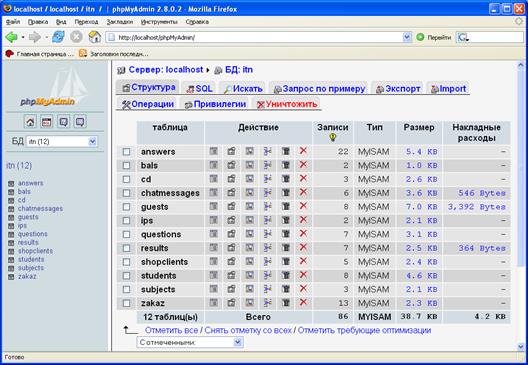This screenshot has width=528, height=365.
Task: Click the Firefox forward arrow button
Action: click(35, 37)
